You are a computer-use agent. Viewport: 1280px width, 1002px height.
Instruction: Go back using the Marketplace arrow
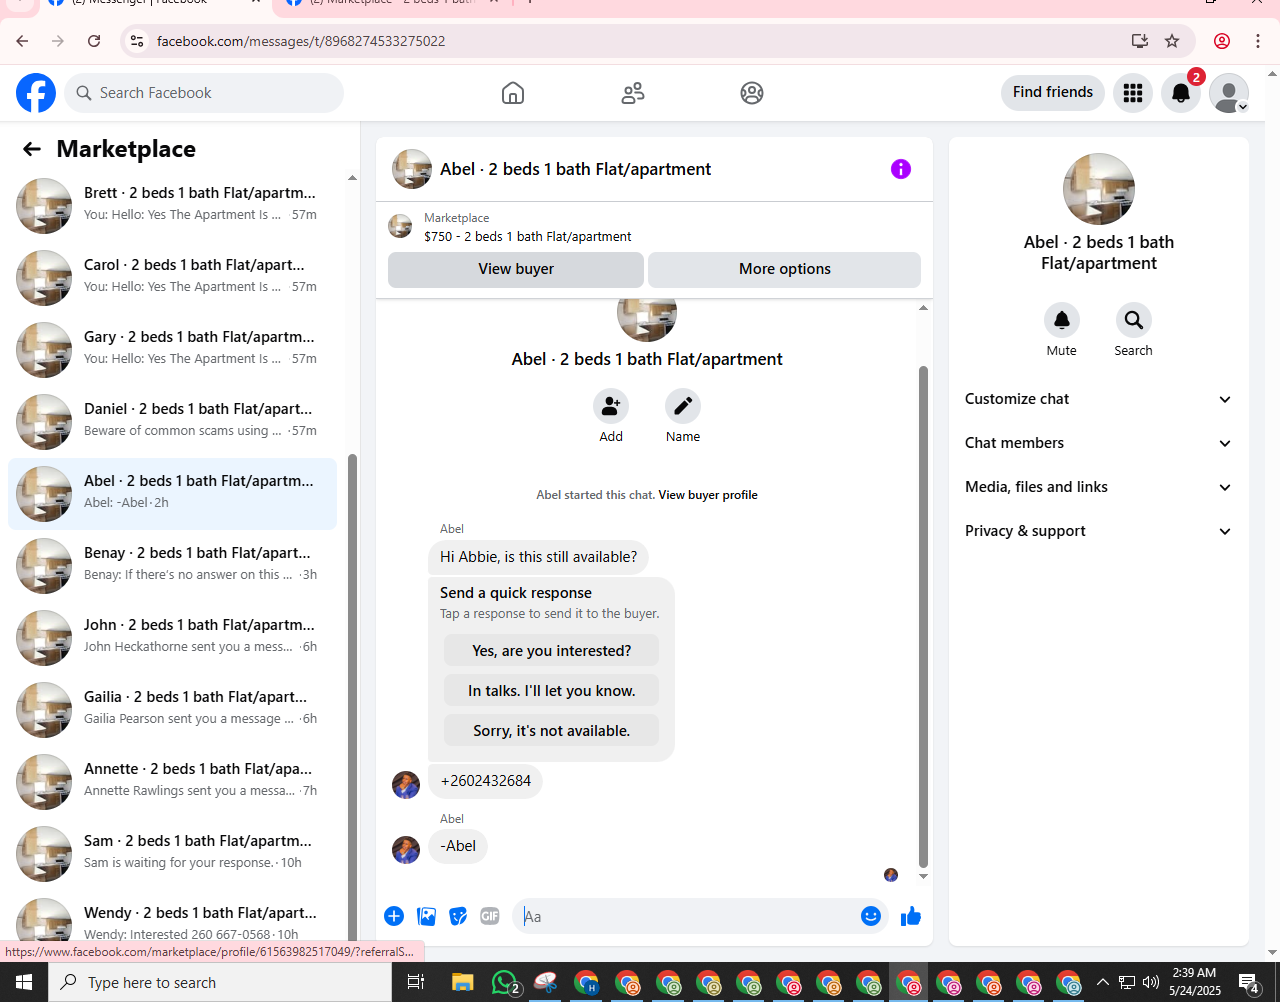tap(32, 149)
